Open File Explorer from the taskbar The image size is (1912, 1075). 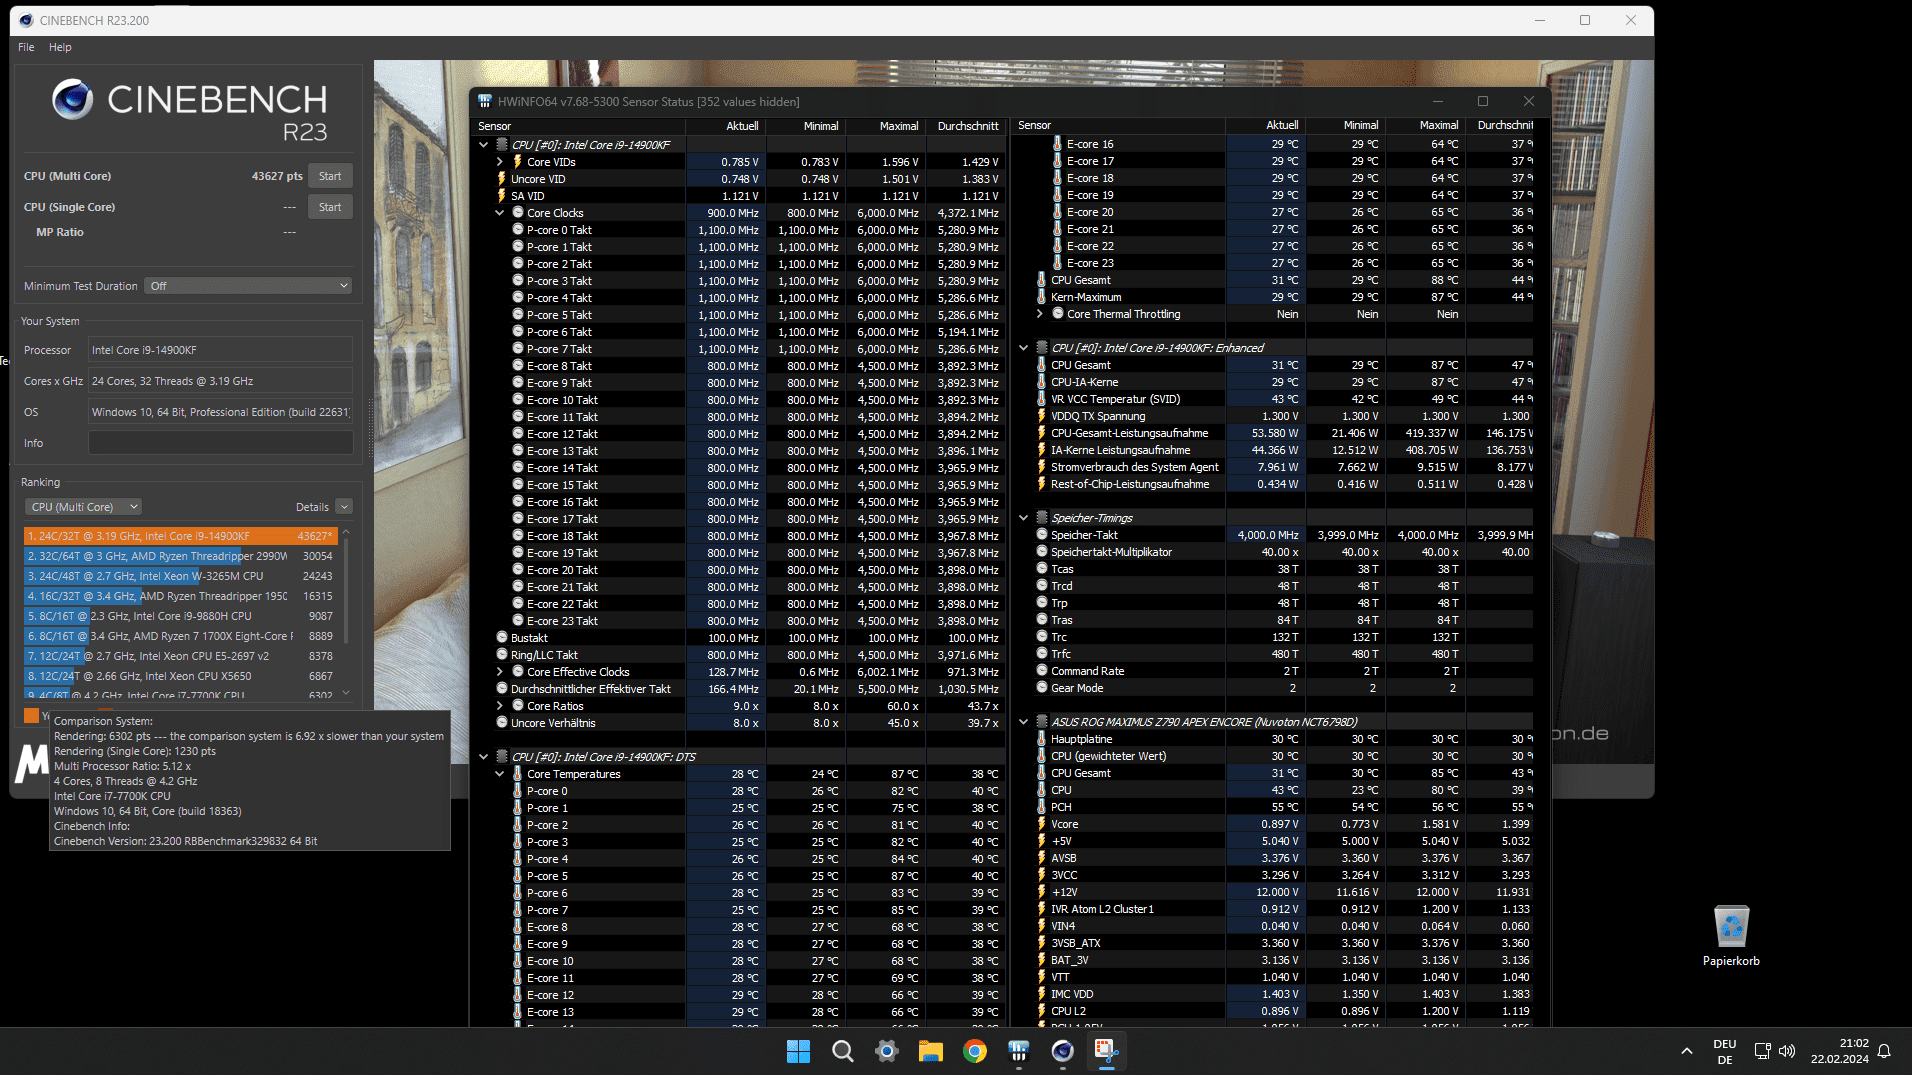coord(930,1051)
